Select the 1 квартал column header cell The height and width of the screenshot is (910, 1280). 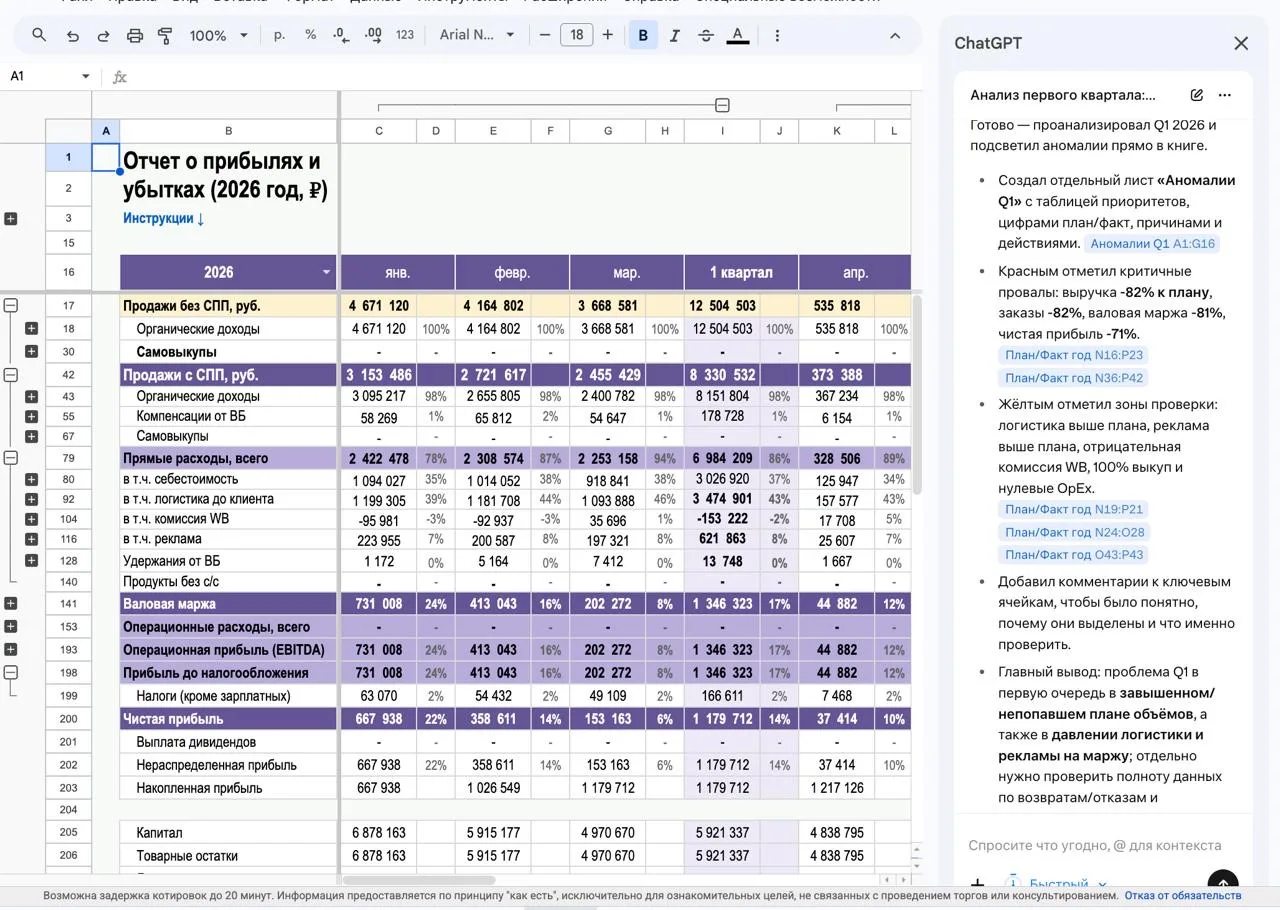click(741, 272)
